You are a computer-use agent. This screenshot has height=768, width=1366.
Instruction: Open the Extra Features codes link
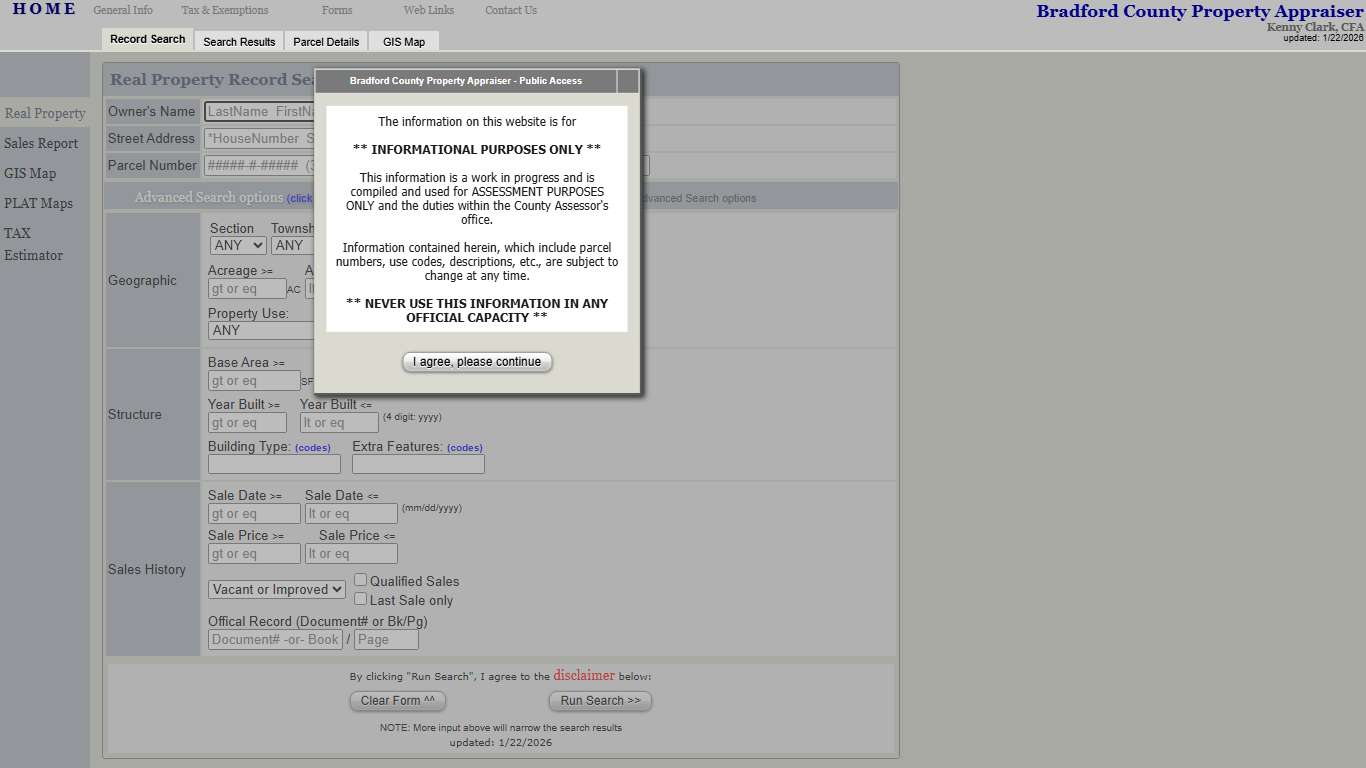coord(464,448)
